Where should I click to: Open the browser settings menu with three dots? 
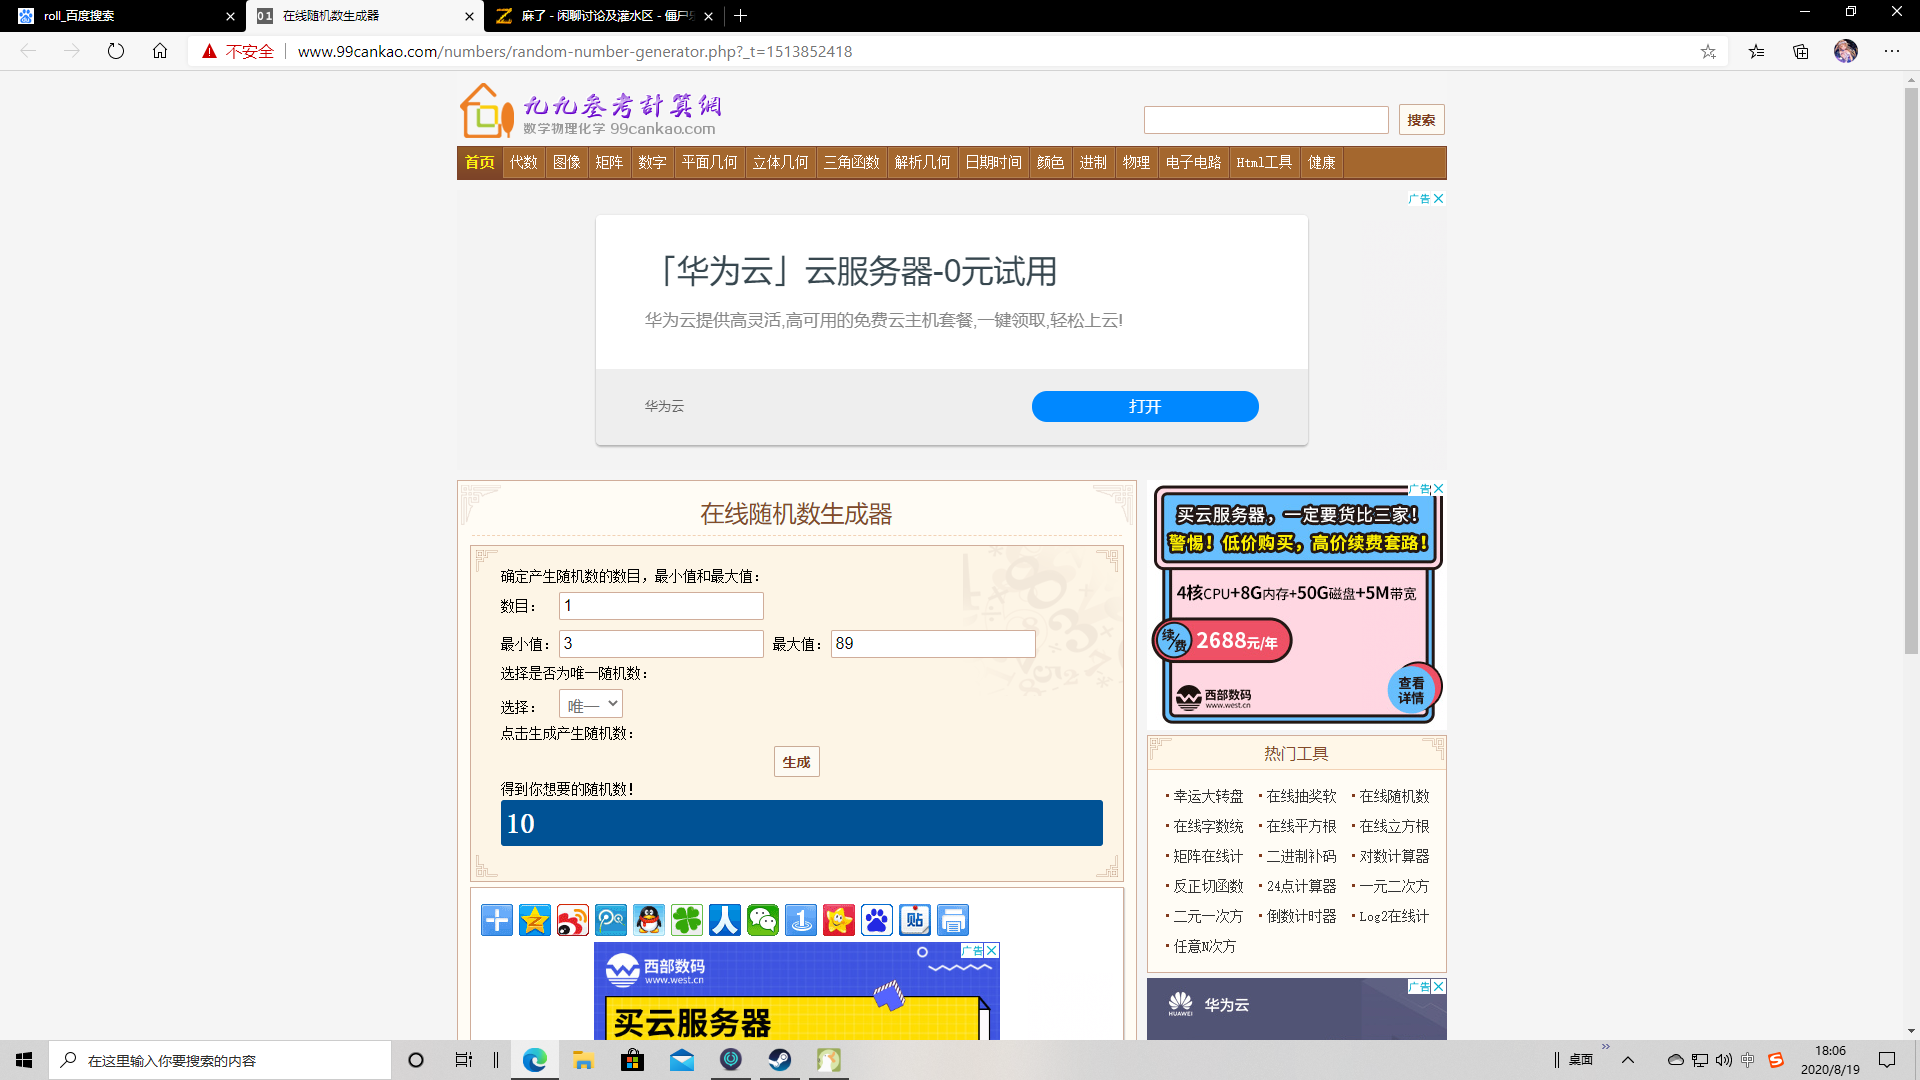(x=1893, y=51)
